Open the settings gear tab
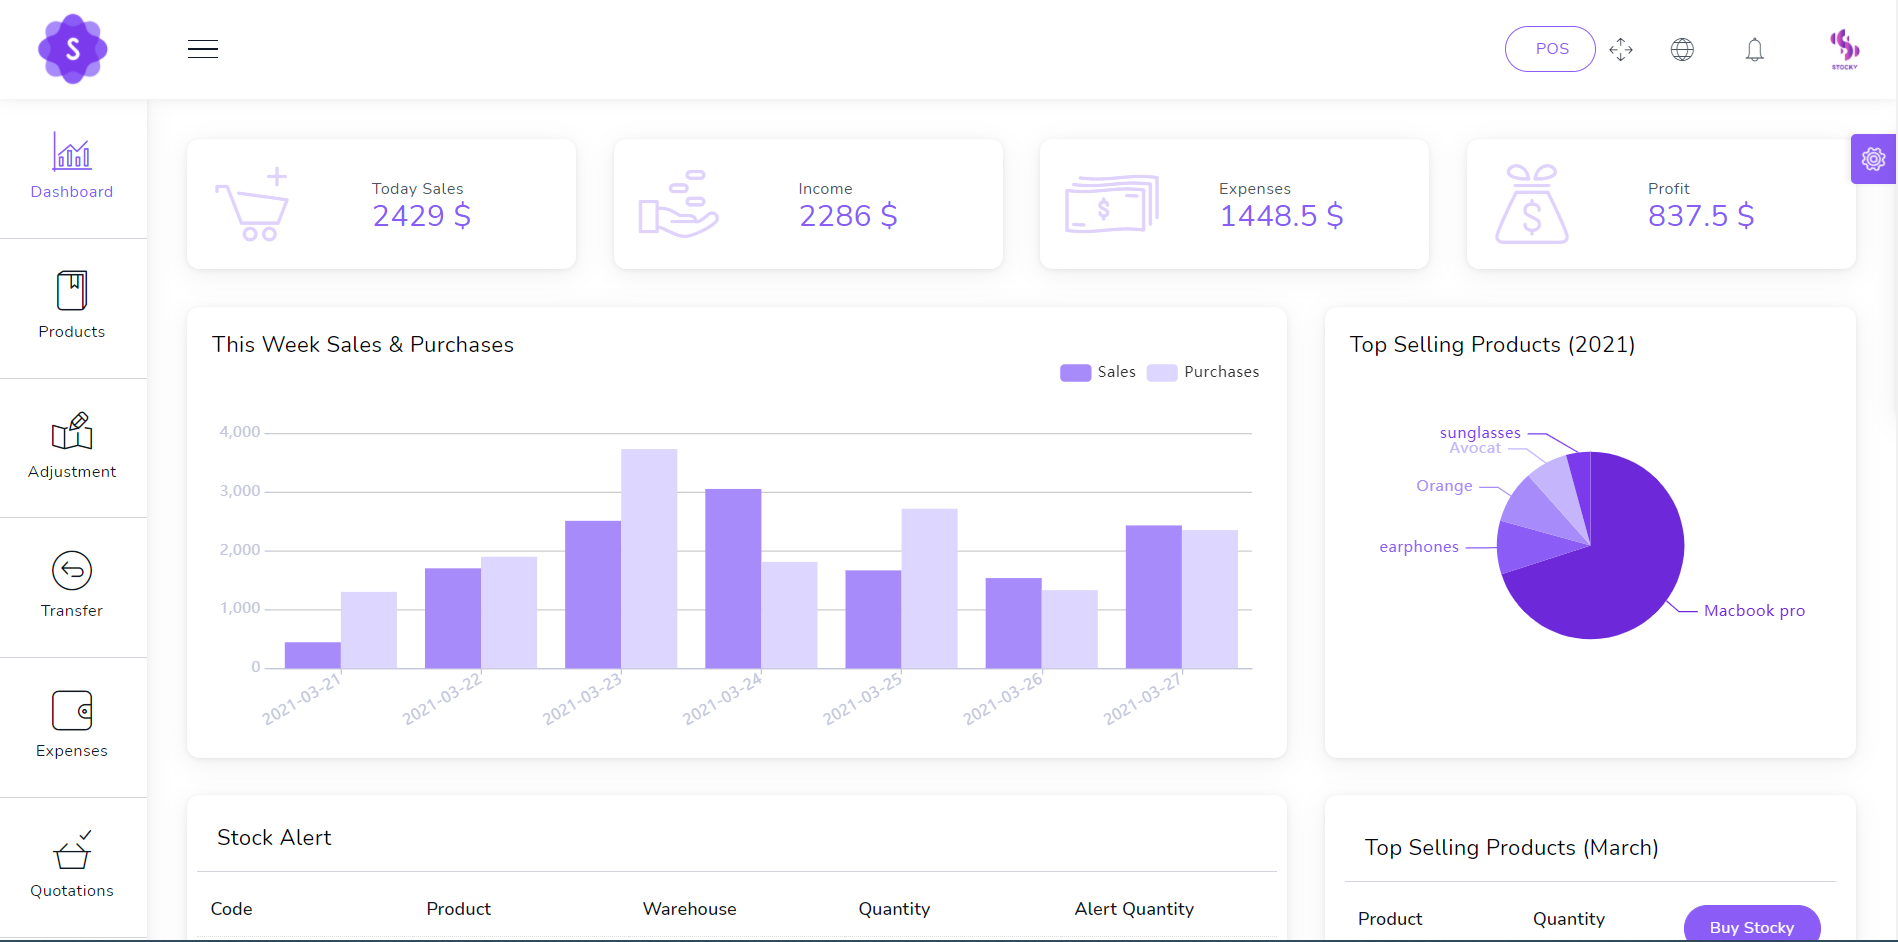 (x=1874, y=159)
